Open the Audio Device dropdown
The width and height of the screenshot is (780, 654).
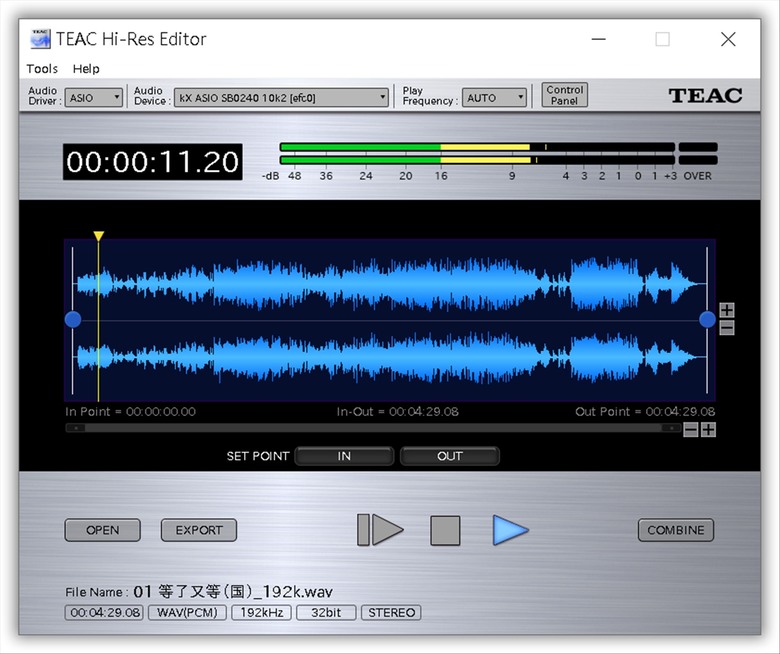281,97
